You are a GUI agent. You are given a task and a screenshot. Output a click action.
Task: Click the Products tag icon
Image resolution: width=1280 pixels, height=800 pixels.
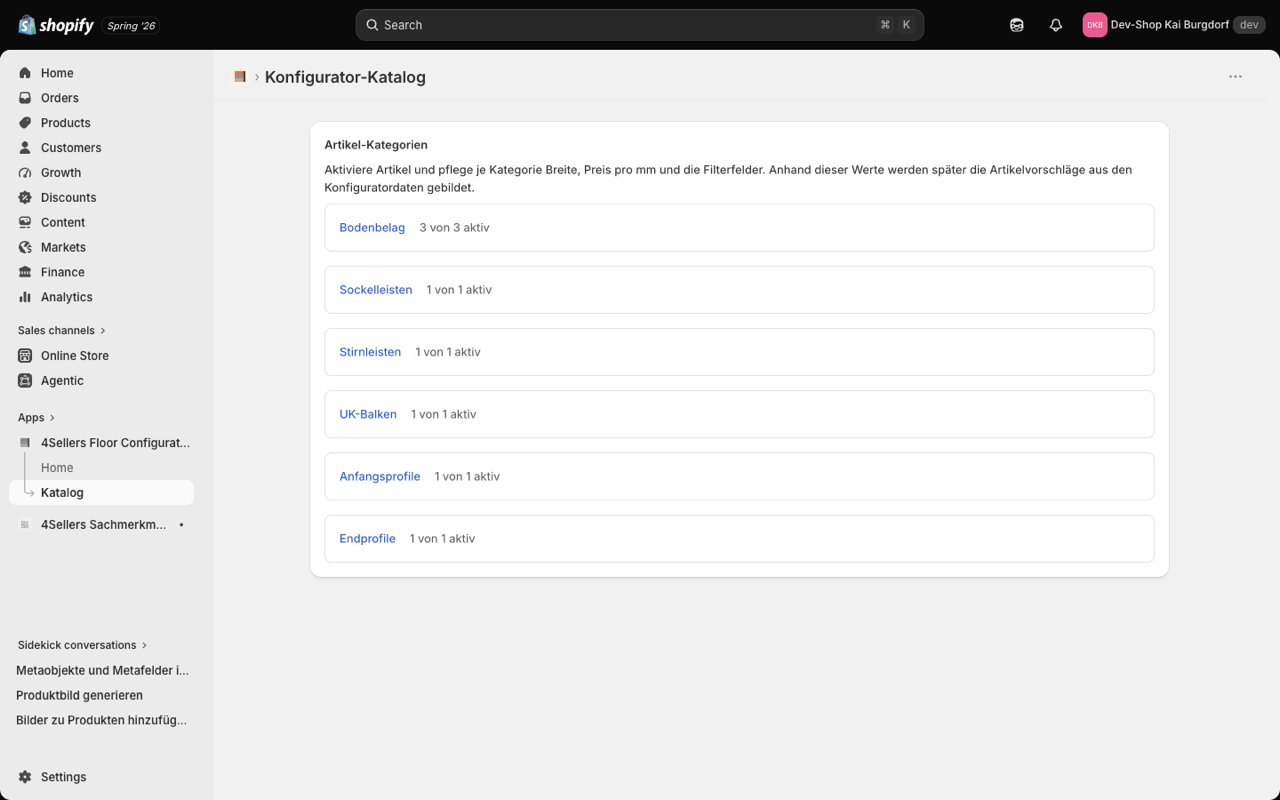pyautogui.click(x=25, y=123)
